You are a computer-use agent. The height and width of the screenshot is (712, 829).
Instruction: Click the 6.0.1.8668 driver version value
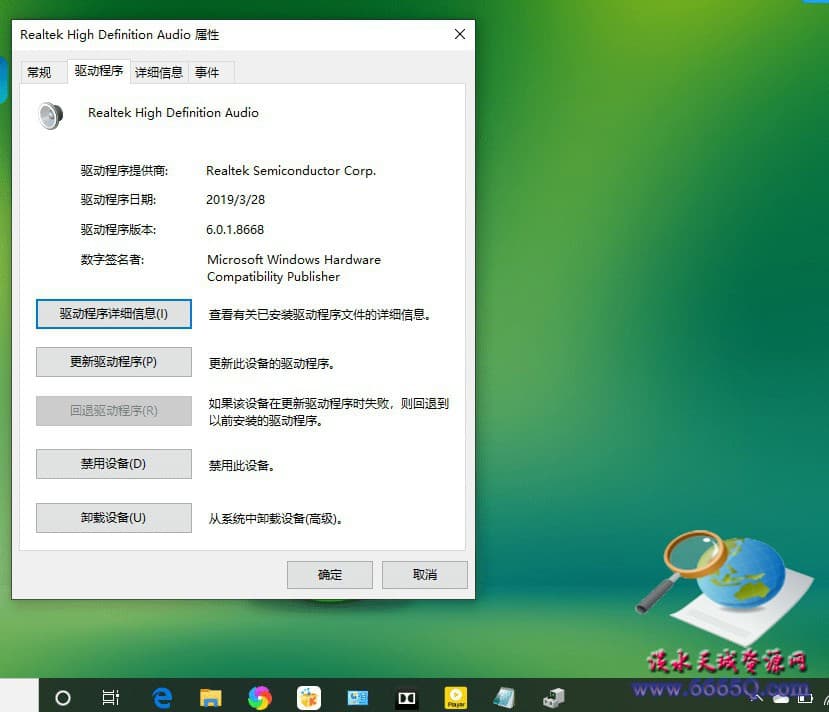(x=235, y=230)
